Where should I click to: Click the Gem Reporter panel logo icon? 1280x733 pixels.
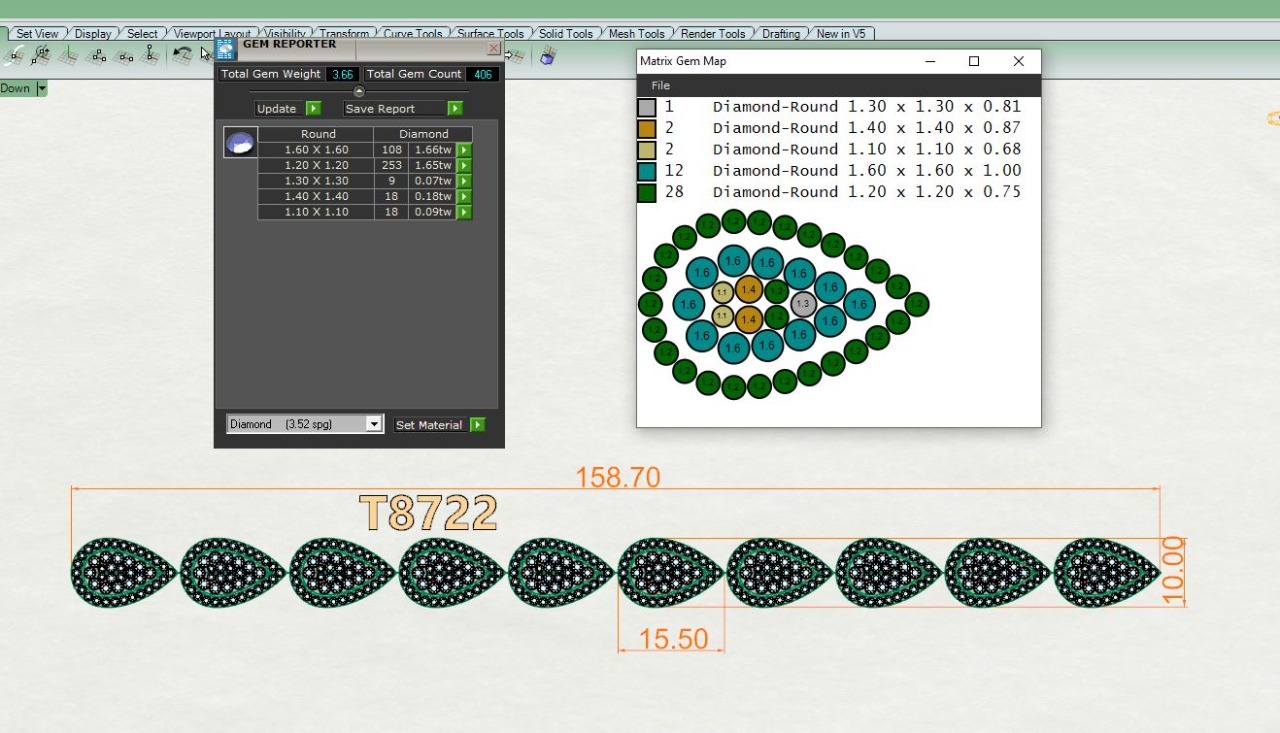pyautogui.click(x=226, y=49)
